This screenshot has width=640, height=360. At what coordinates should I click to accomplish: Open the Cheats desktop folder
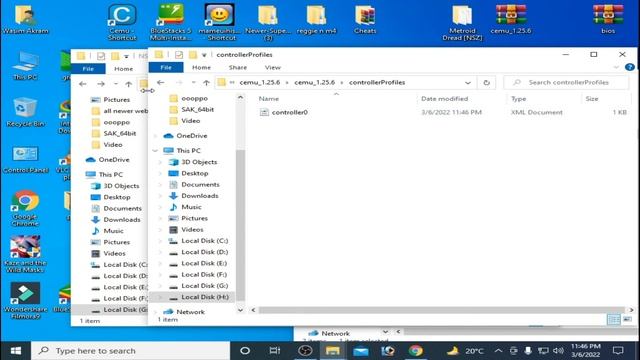[365, 20]
